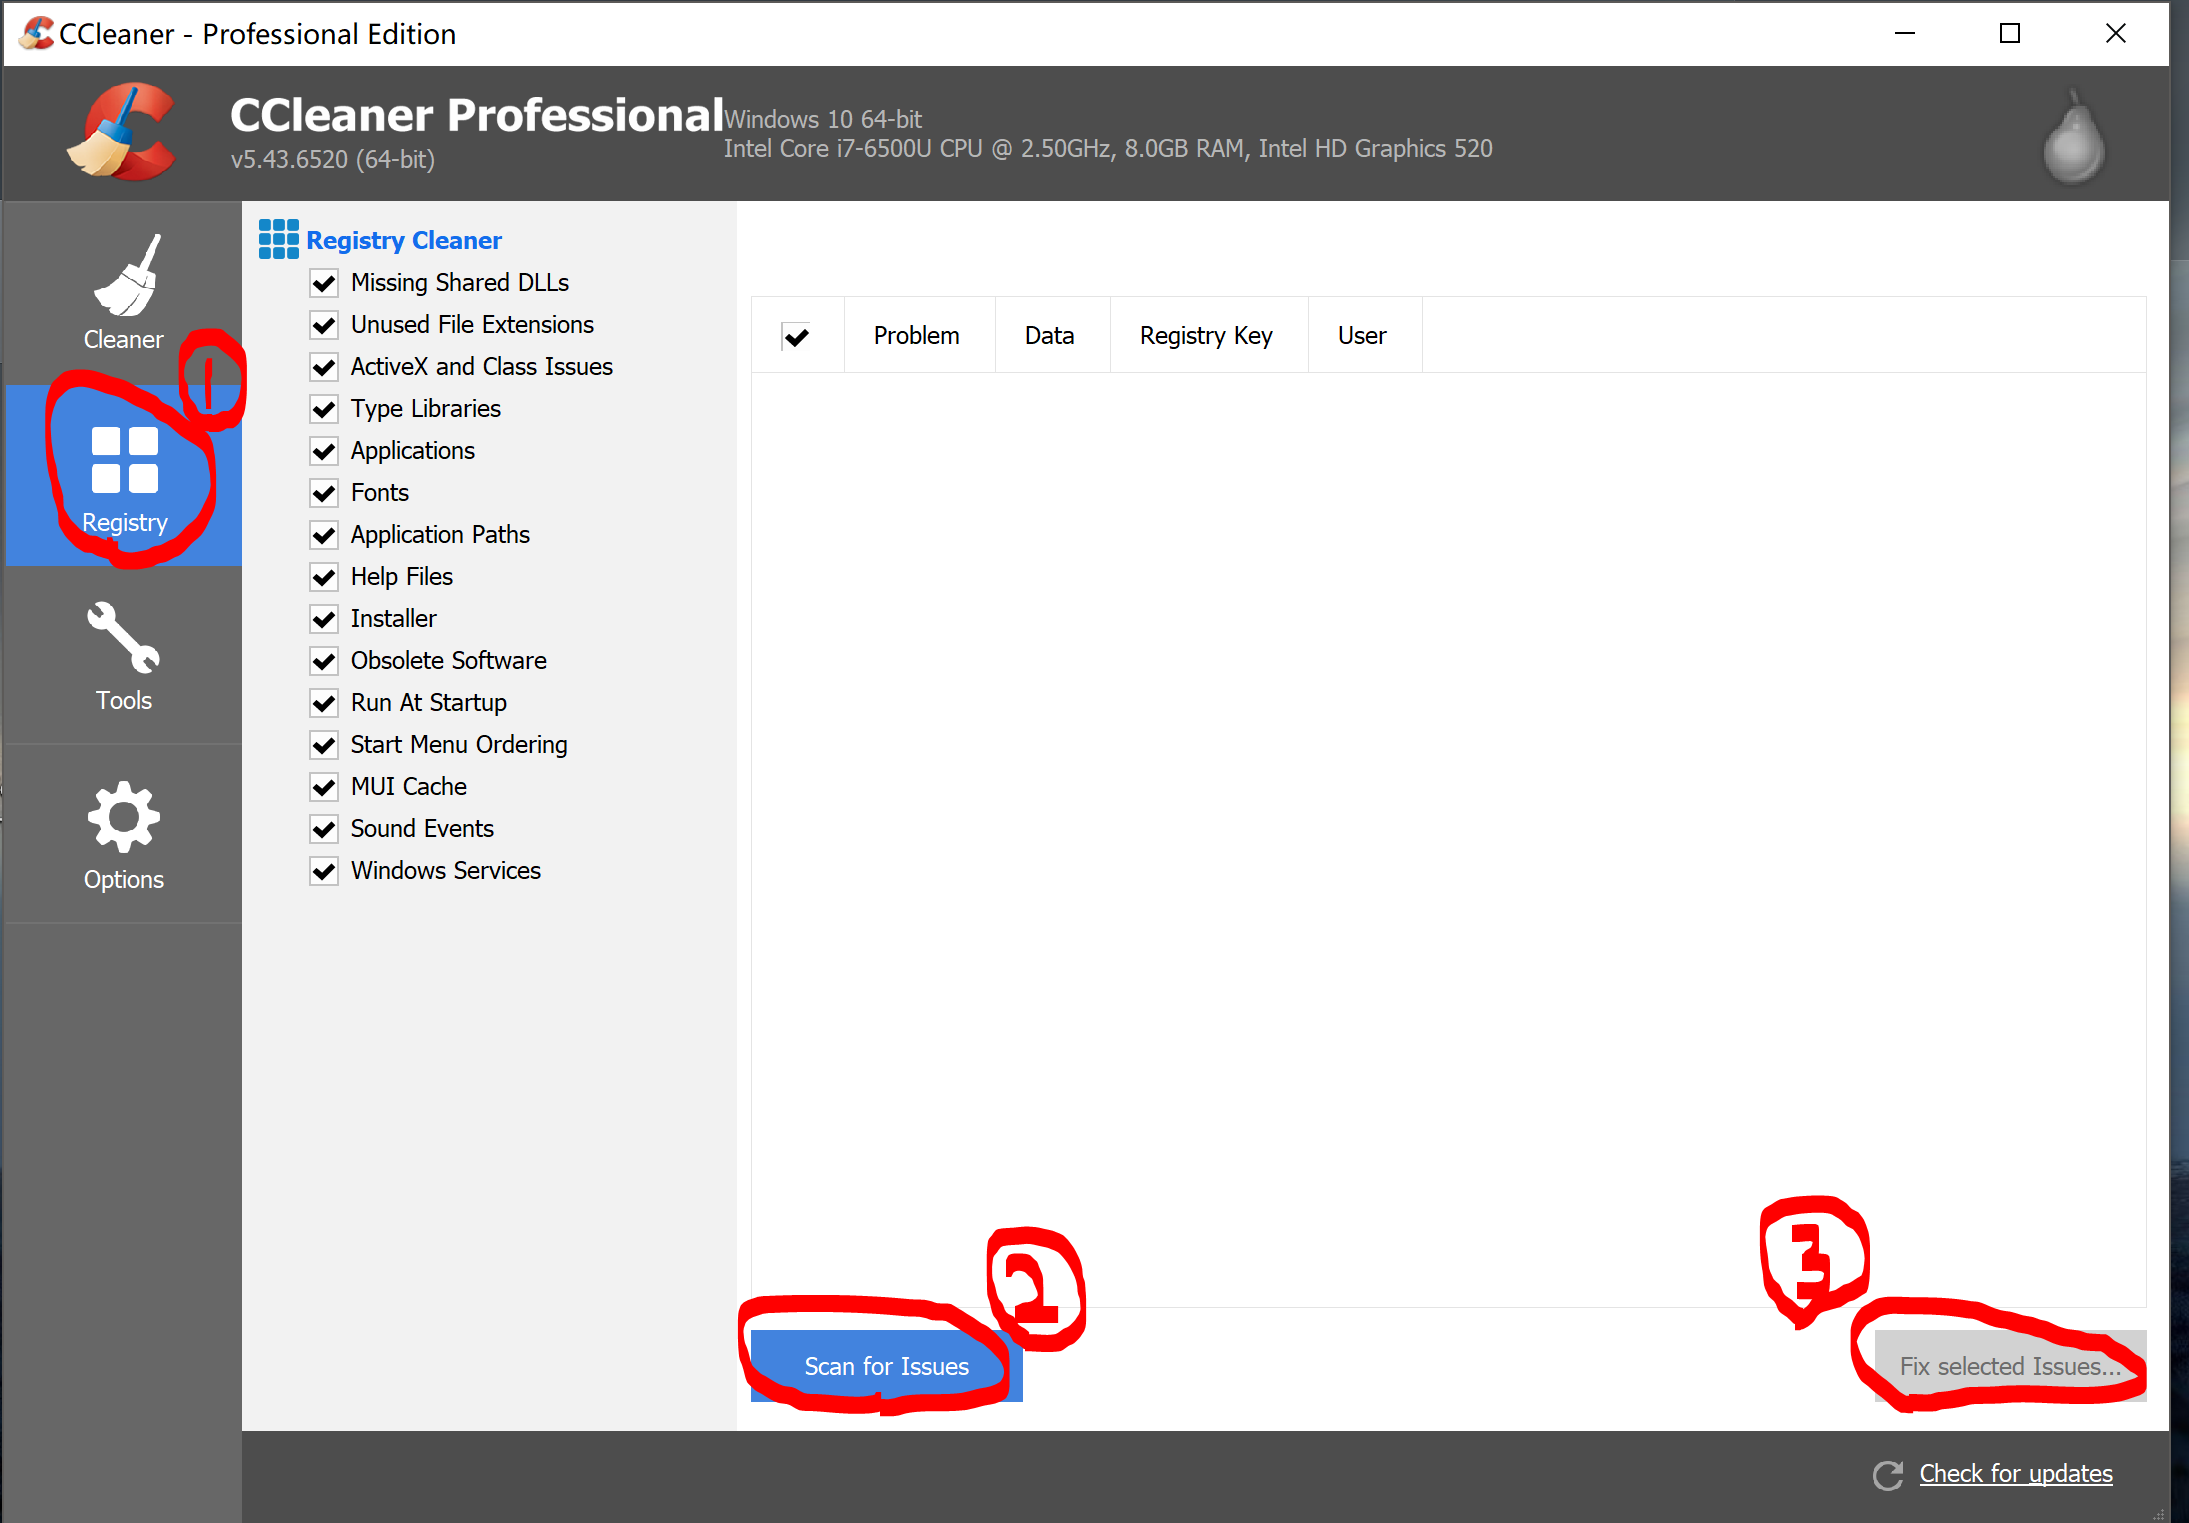2189x1523 pixels.
Task: Open Tools via the wrench icon
Action: pos(123,637)
